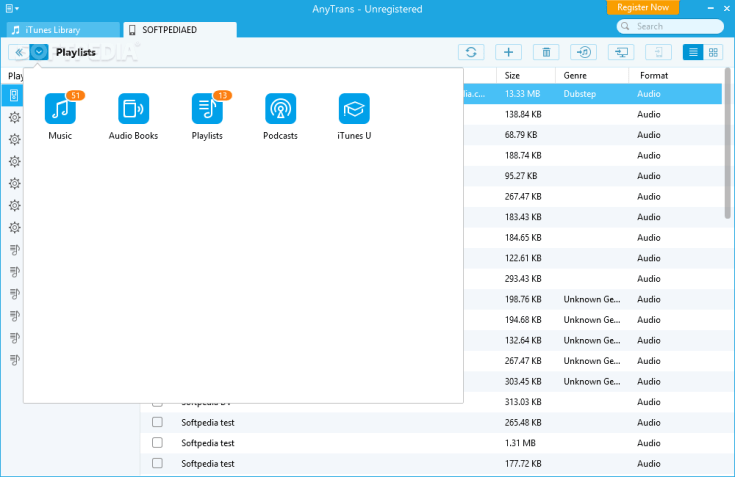Open the Music category
The height and width of the screenshot is (477, 735).
[x=60, y=115]
